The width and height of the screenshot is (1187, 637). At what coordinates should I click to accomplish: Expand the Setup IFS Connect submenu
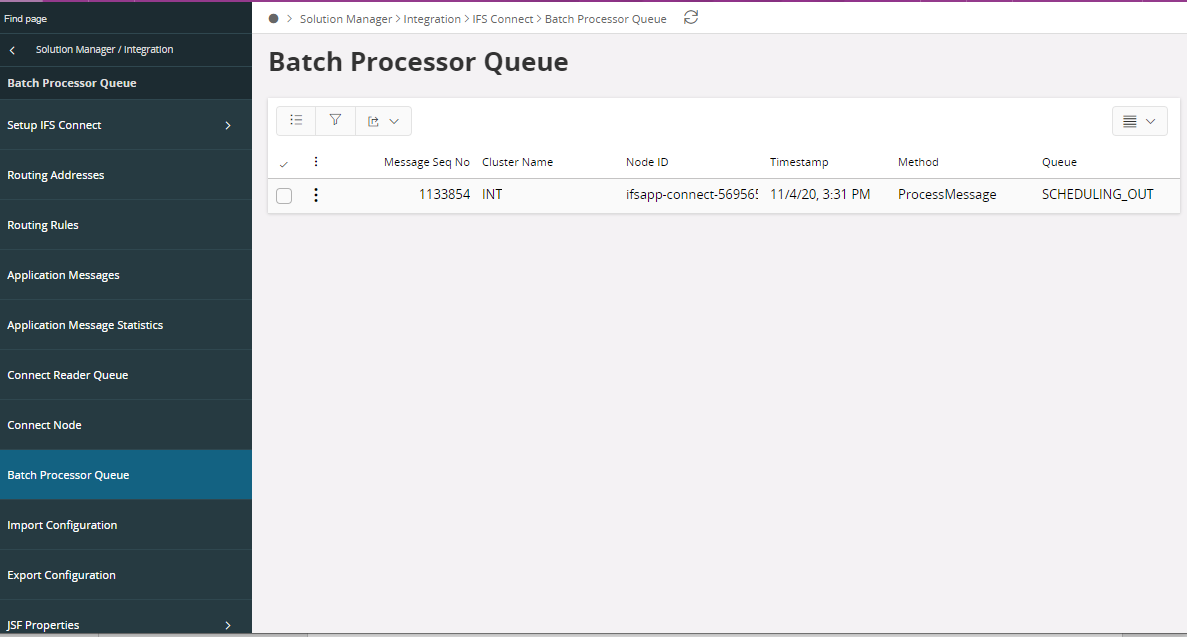[x=227, y=125]
